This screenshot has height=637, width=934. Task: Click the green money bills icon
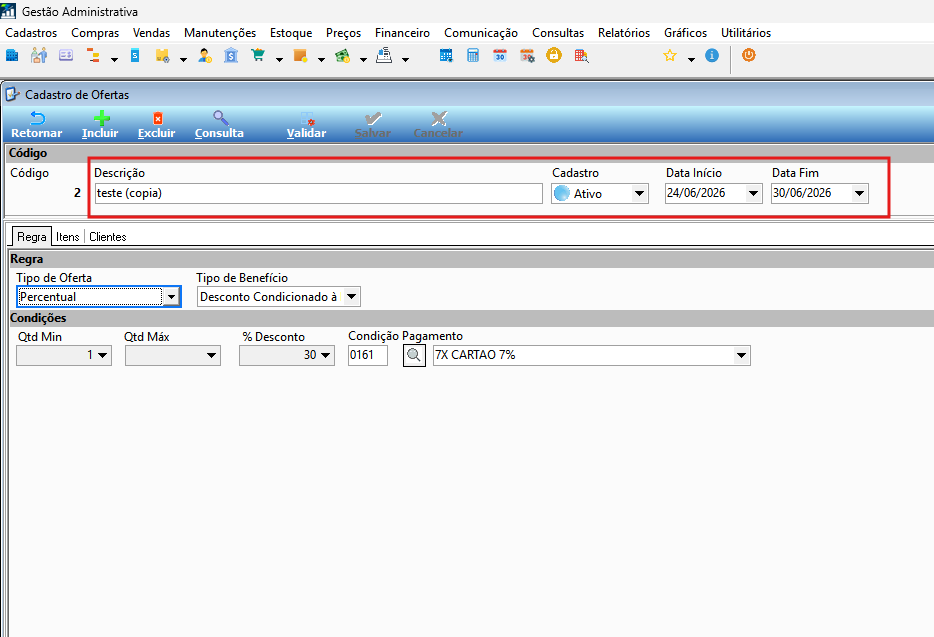343,56
